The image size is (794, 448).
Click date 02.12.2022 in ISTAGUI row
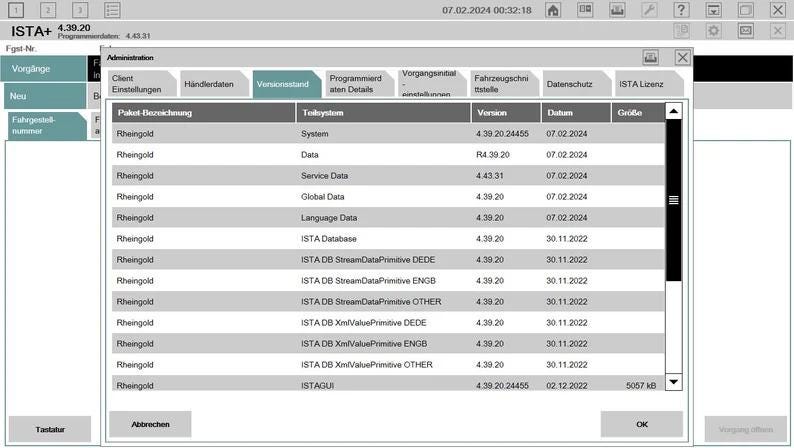[x=567, y=386]
